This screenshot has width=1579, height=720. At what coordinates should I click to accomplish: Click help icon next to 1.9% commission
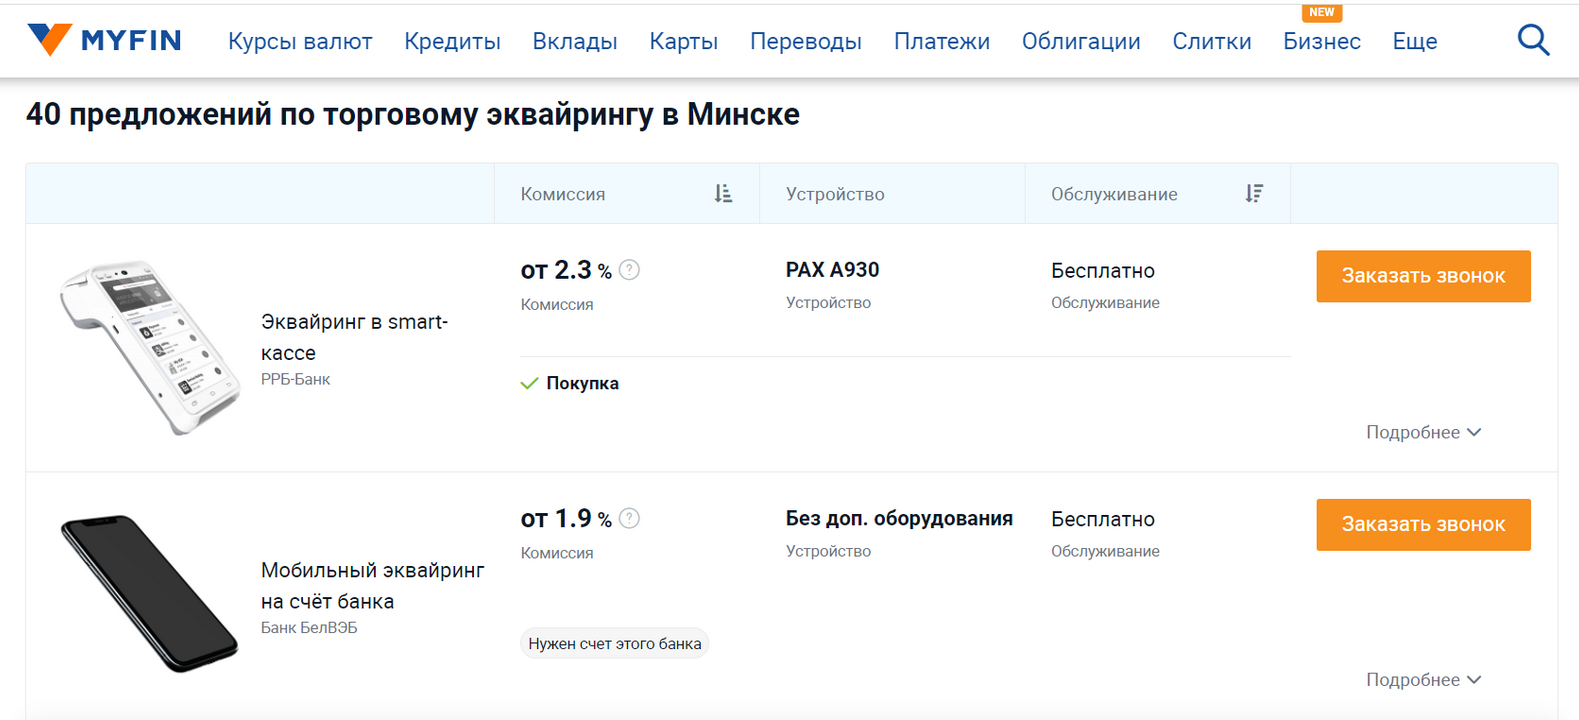629,518
